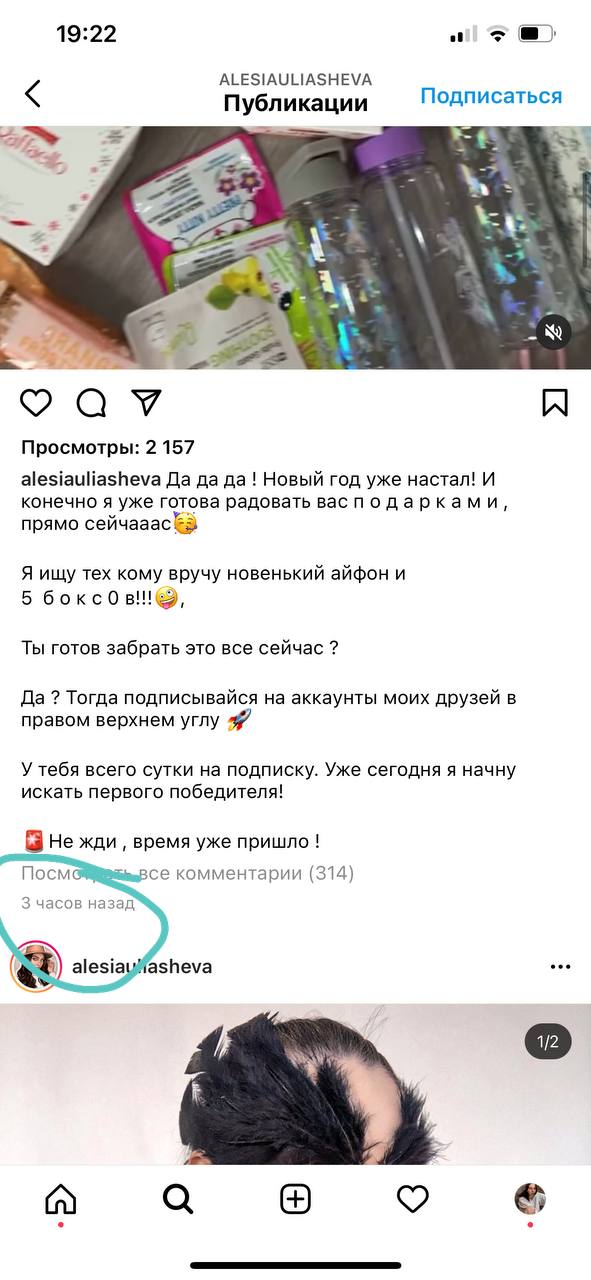Tap the 1/2 carousel indicator
Viewport: 591px width, 1280px height.
tap(548, 1042)
